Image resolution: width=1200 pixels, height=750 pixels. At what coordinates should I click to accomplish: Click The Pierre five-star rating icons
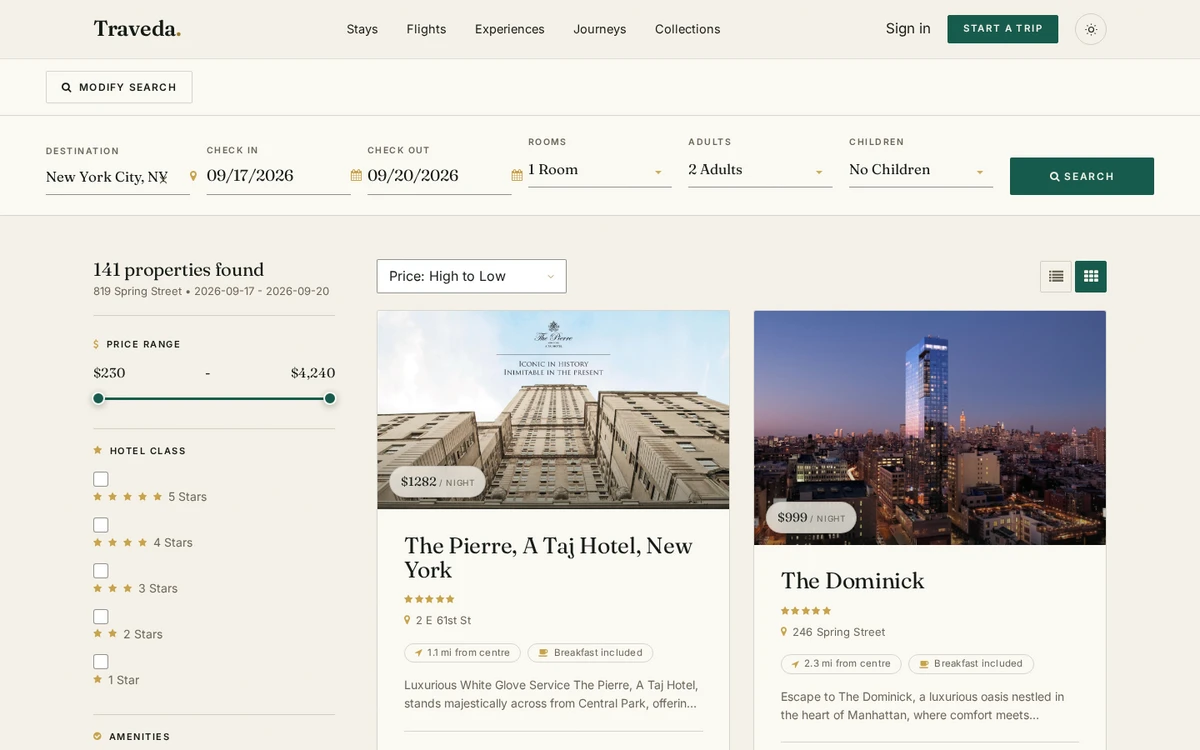coord(429,599)
